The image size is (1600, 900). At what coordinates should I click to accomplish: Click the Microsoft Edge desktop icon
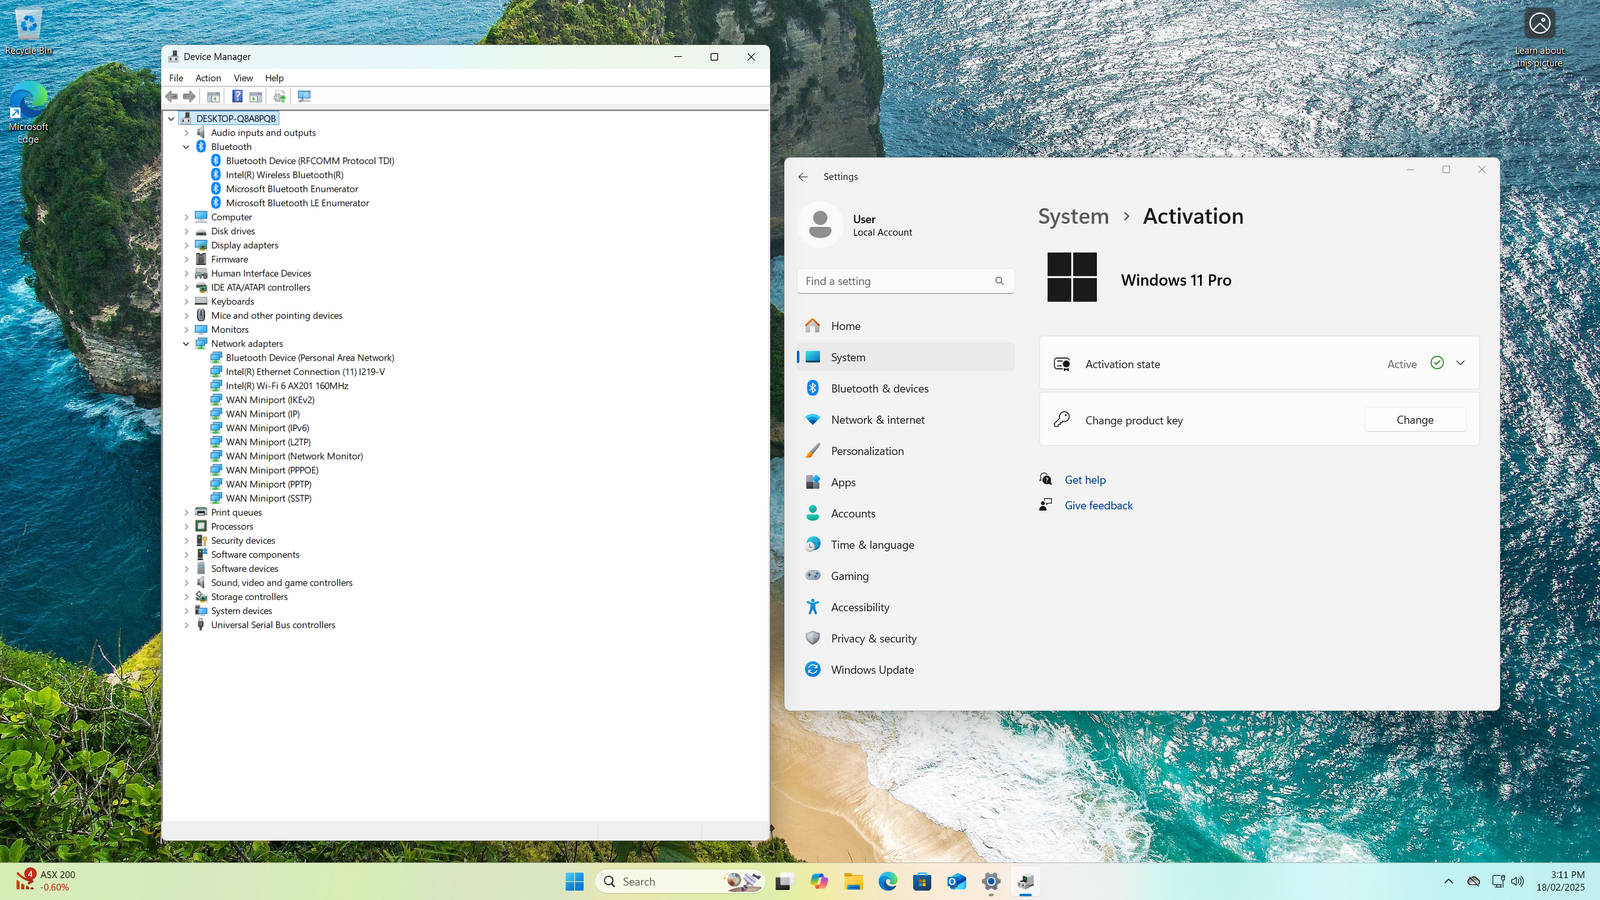click(28, 113)
